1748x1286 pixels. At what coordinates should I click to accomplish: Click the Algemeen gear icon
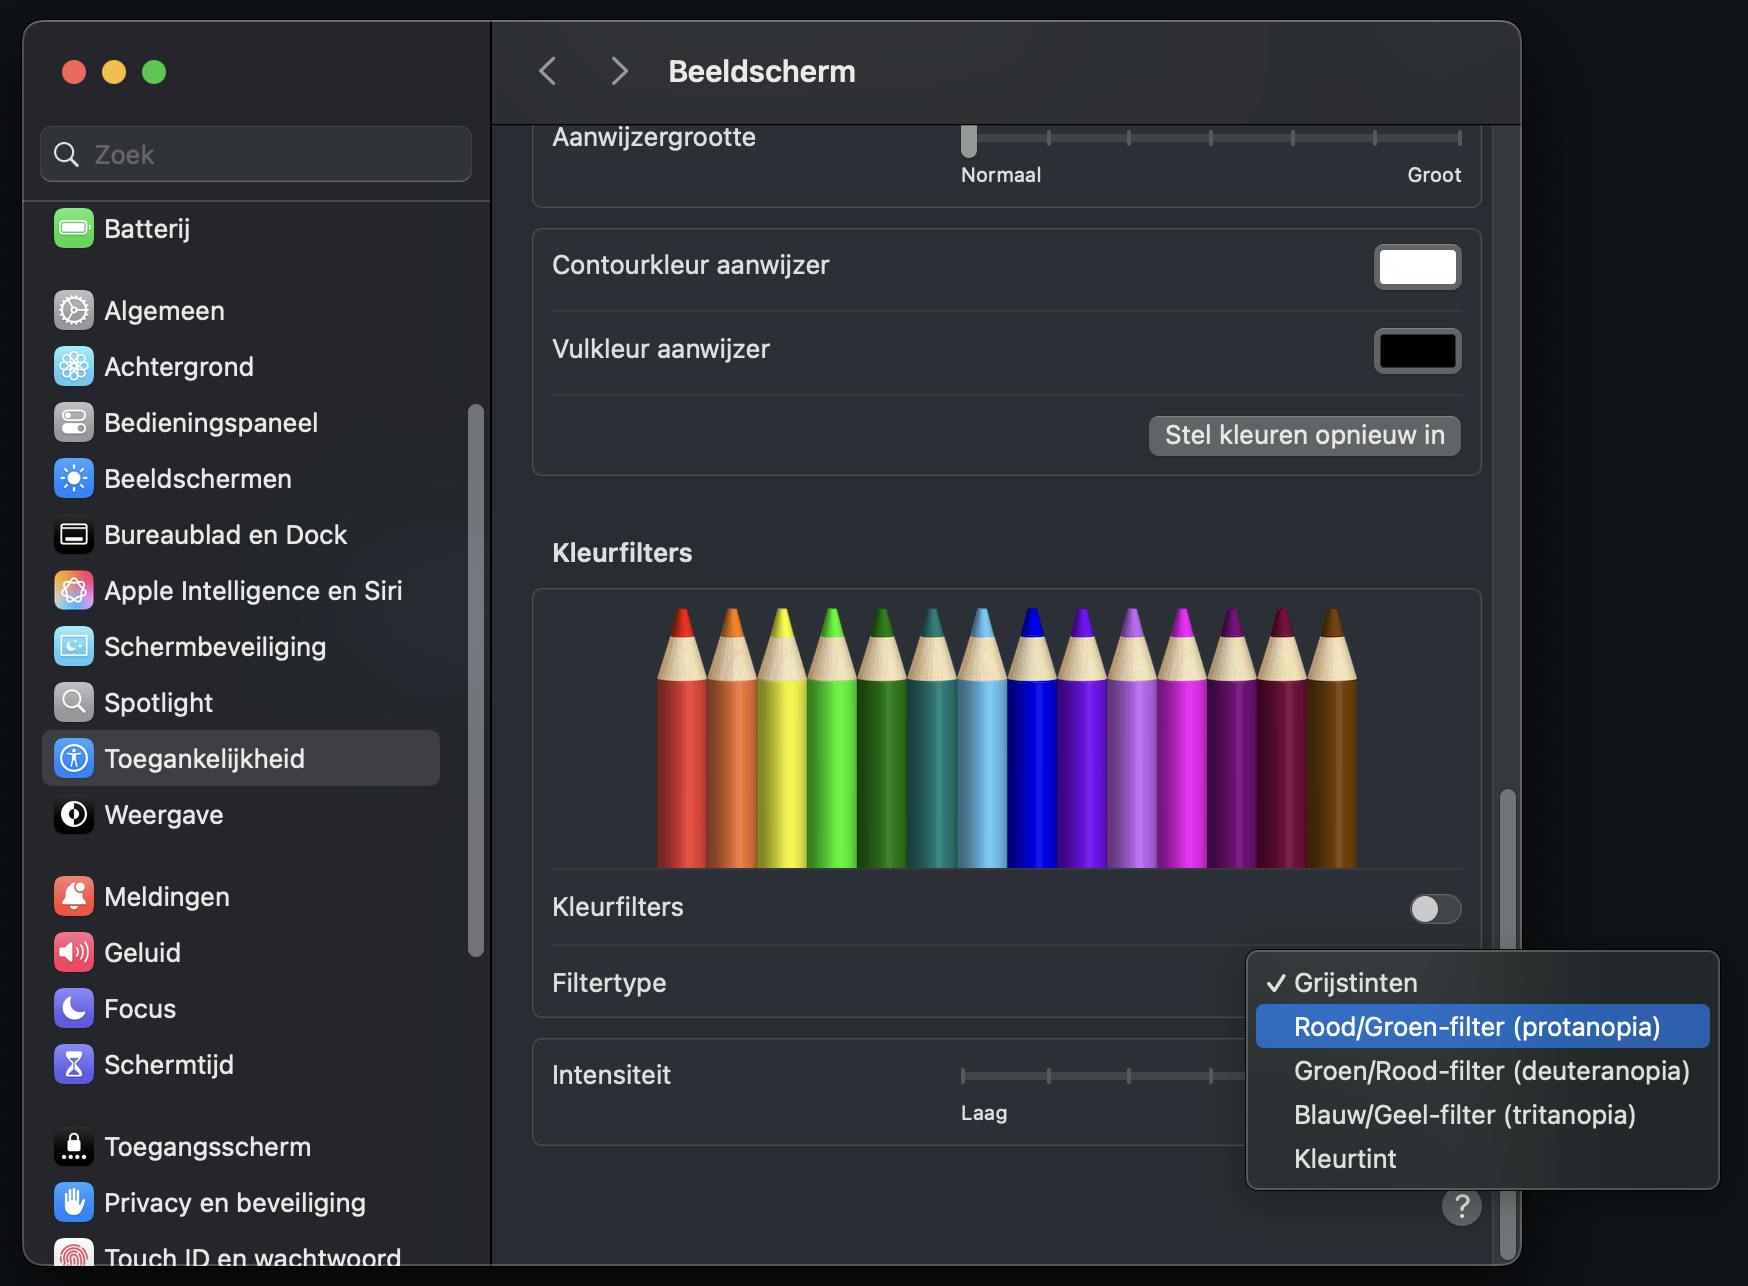74,311
